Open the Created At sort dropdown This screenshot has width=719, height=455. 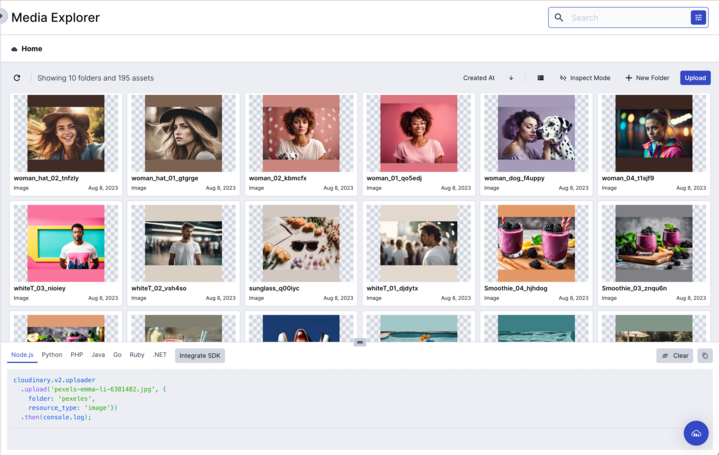point(479,78)
